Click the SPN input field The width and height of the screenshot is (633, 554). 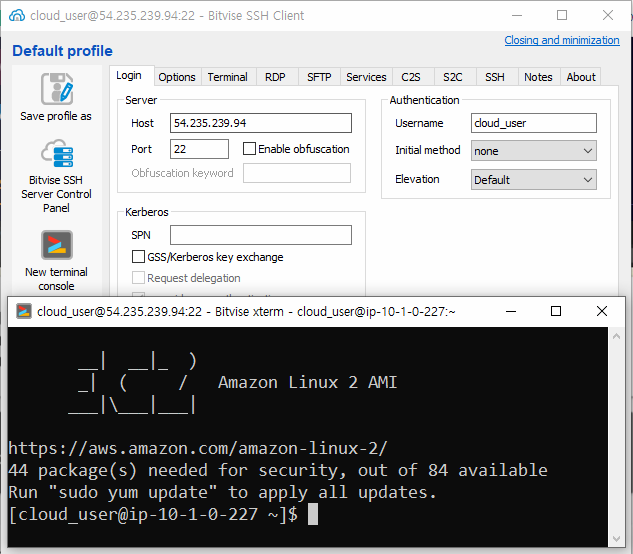[261, 235]
